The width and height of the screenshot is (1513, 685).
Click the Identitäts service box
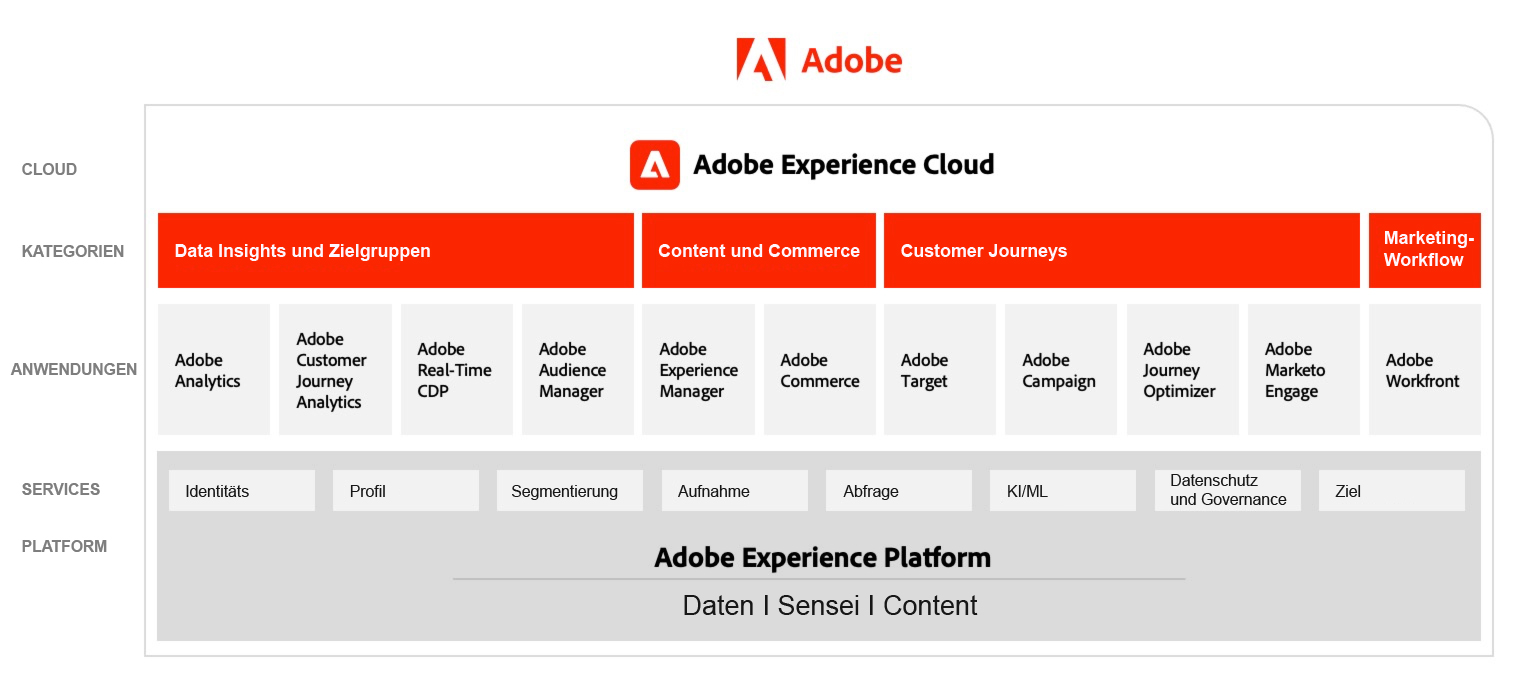pos(242,491)
